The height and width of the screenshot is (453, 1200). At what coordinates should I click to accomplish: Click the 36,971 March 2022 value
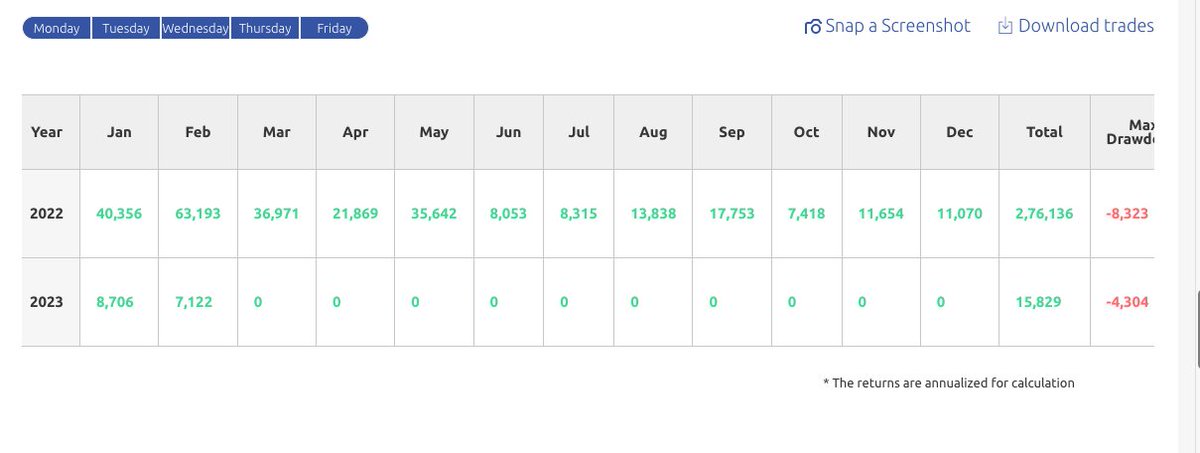pos(277,214)
